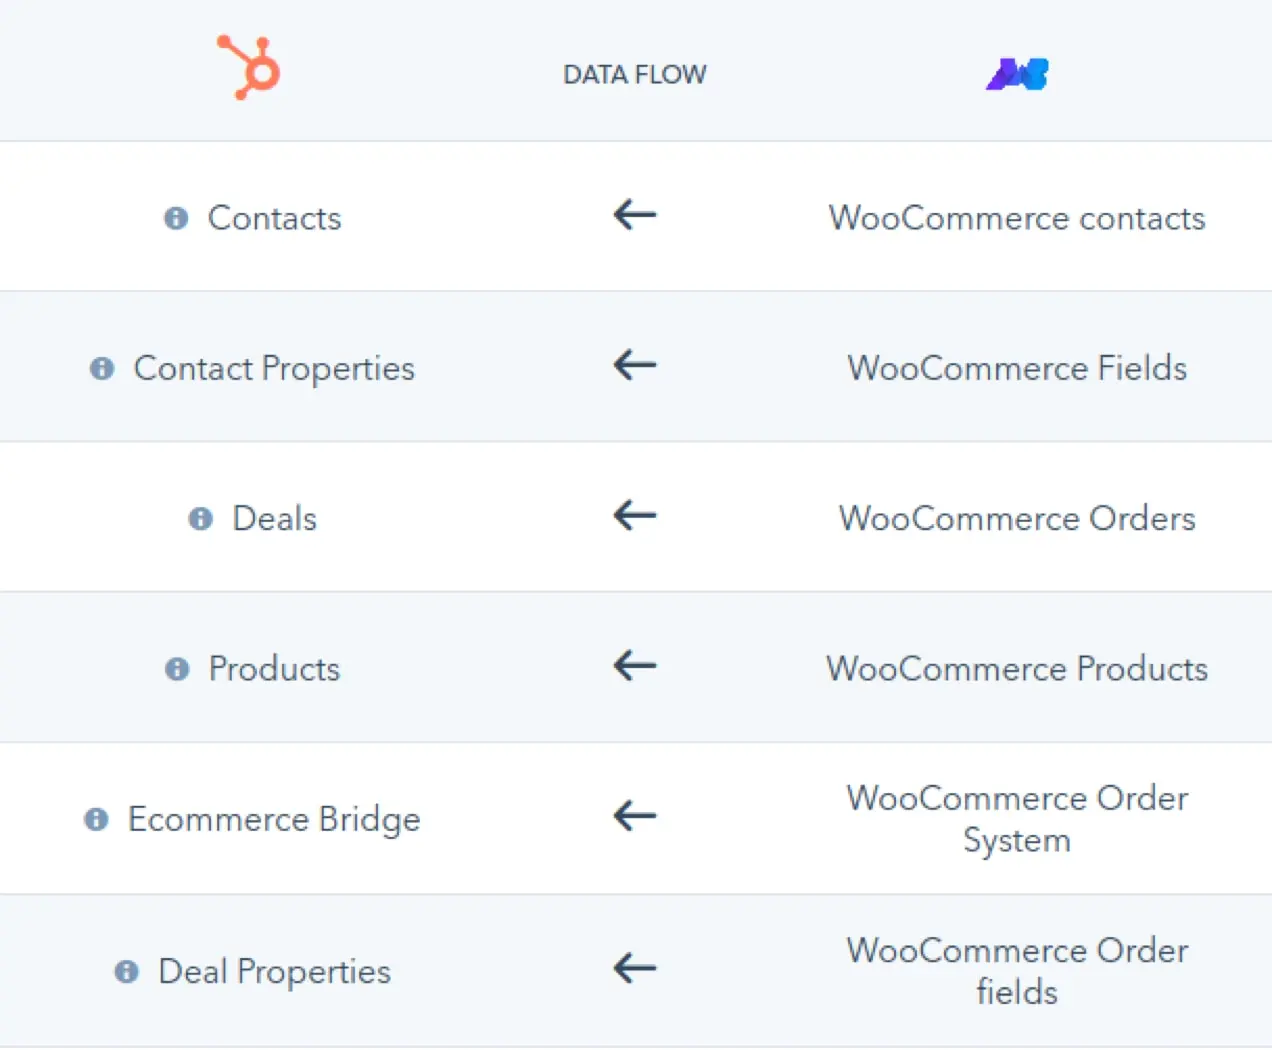
Task: Click WooCommerce Products text
Action: coord(1017,668)
